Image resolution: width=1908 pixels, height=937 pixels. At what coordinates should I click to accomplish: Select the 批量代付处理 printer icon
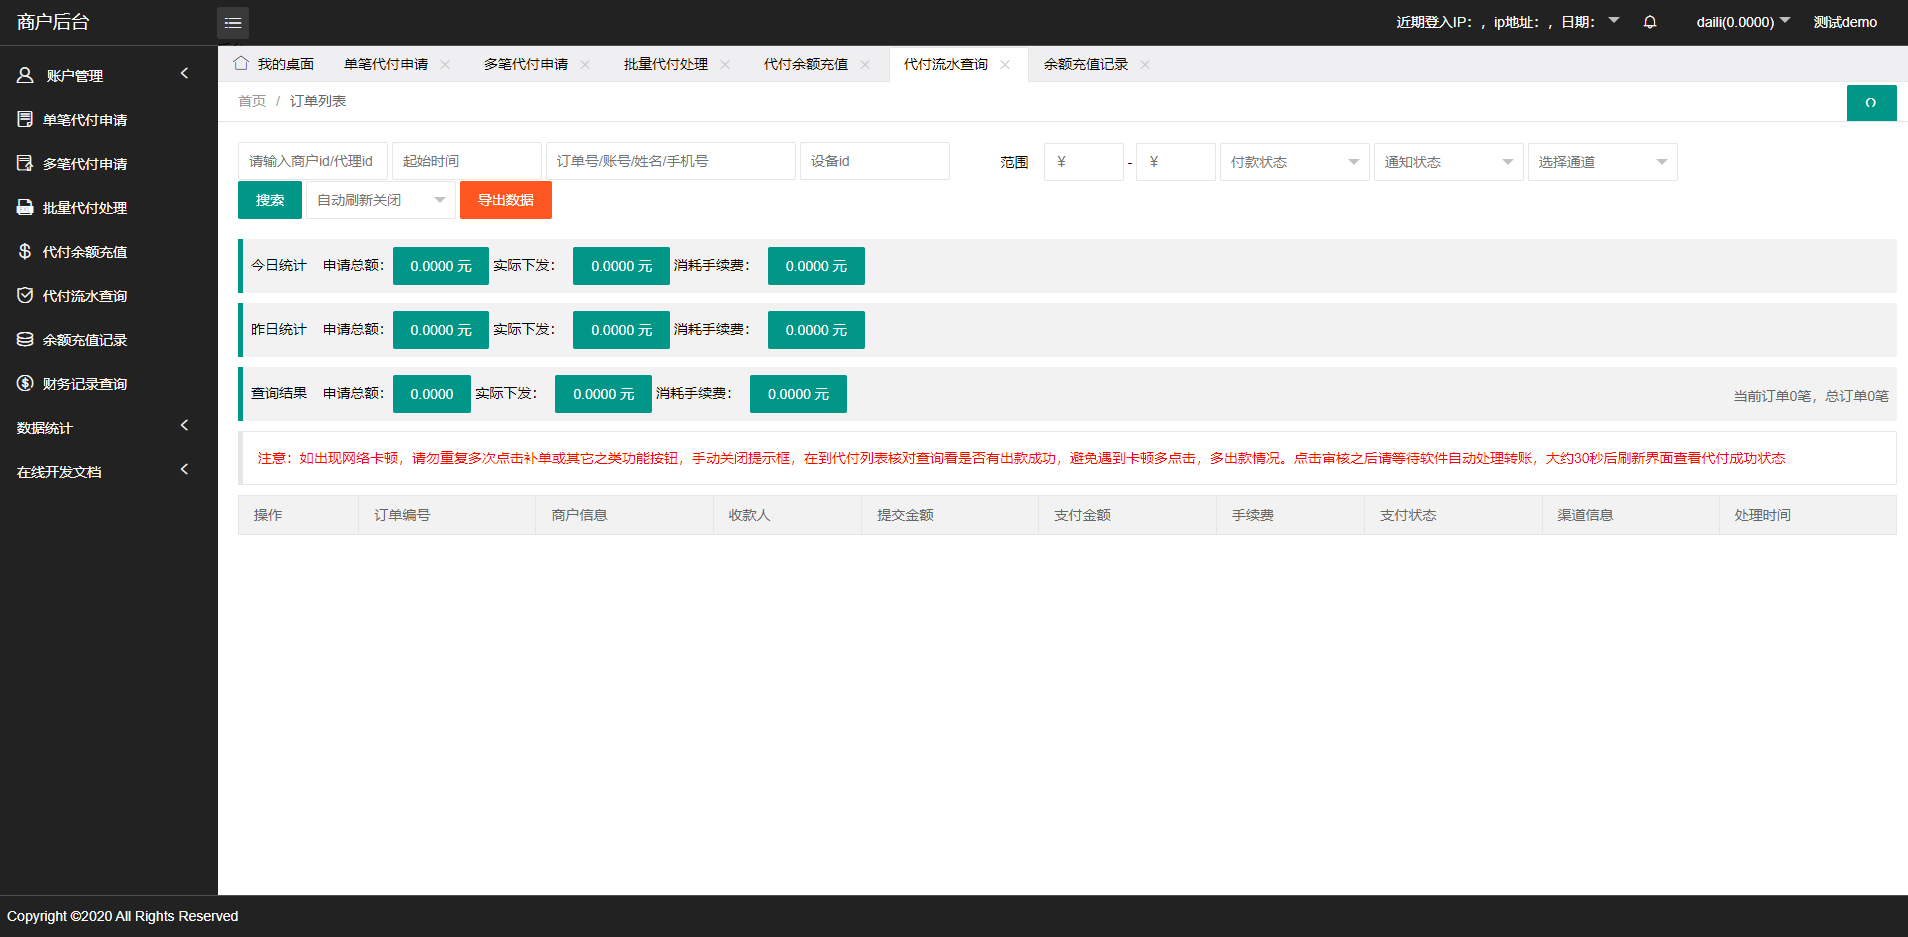pos(25,207)
